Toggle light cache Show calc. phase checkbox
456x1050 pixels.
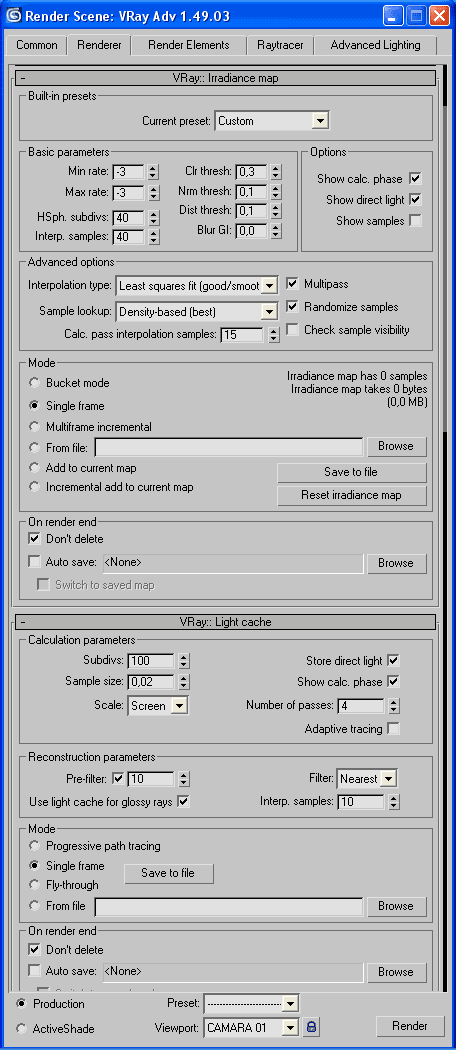tap(394, 682)
